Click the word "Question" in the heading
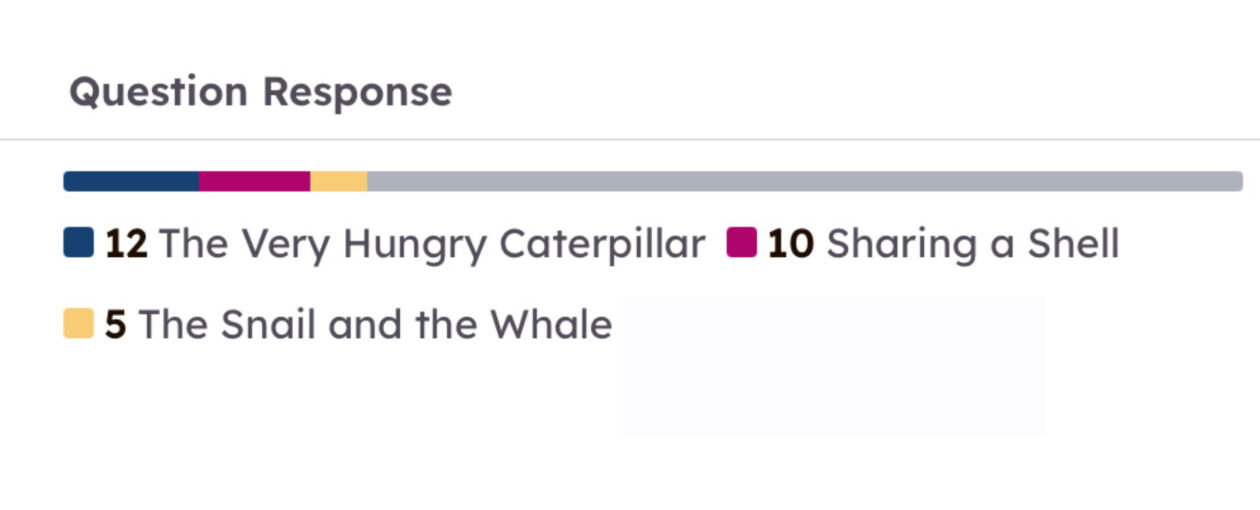The width and height of the screenshot is (1260, 510). [x=158, y=93]
